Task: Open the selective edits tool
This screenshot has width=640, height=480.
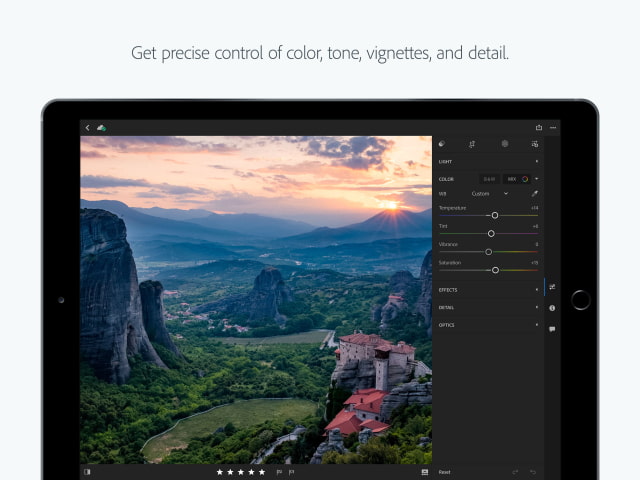Action: tap(535, 144)
